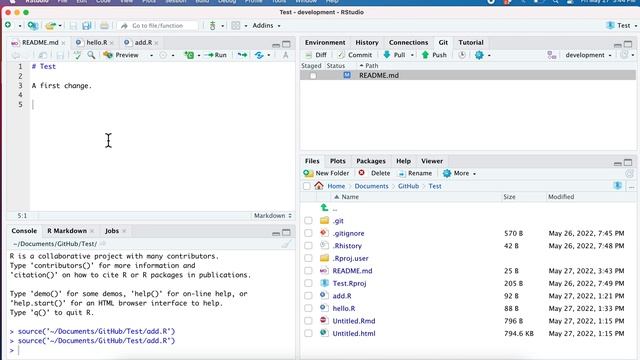The height and width of the screenshot is (360, 640).
Task: Click the spell check icon in editor
Action: [77, 55]
